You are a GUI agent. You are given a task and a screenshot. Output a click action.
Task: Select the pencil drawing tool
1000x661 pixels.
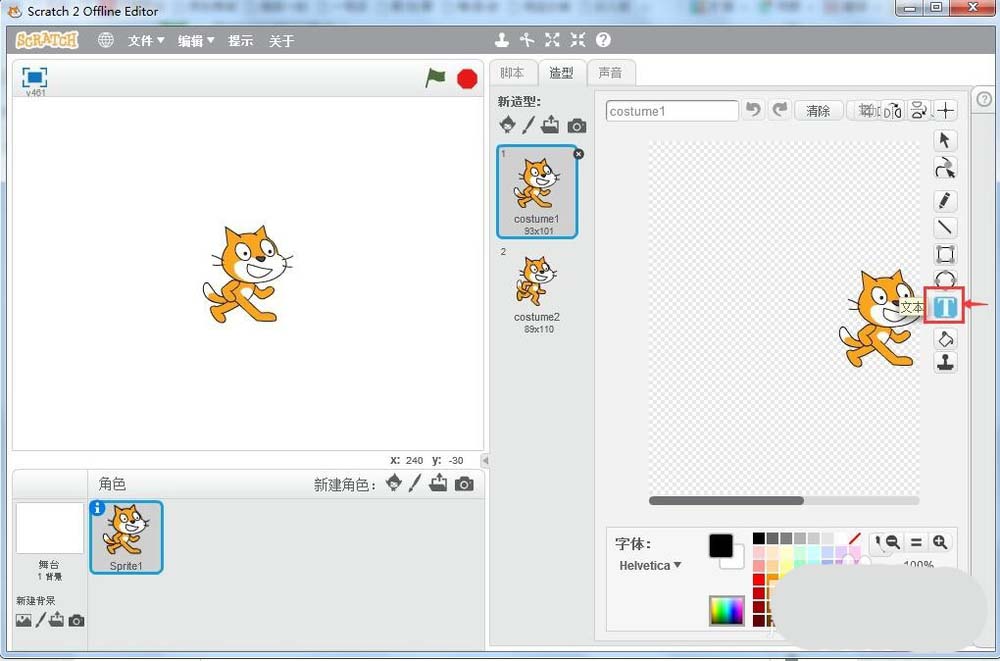[x=945, y=201]
